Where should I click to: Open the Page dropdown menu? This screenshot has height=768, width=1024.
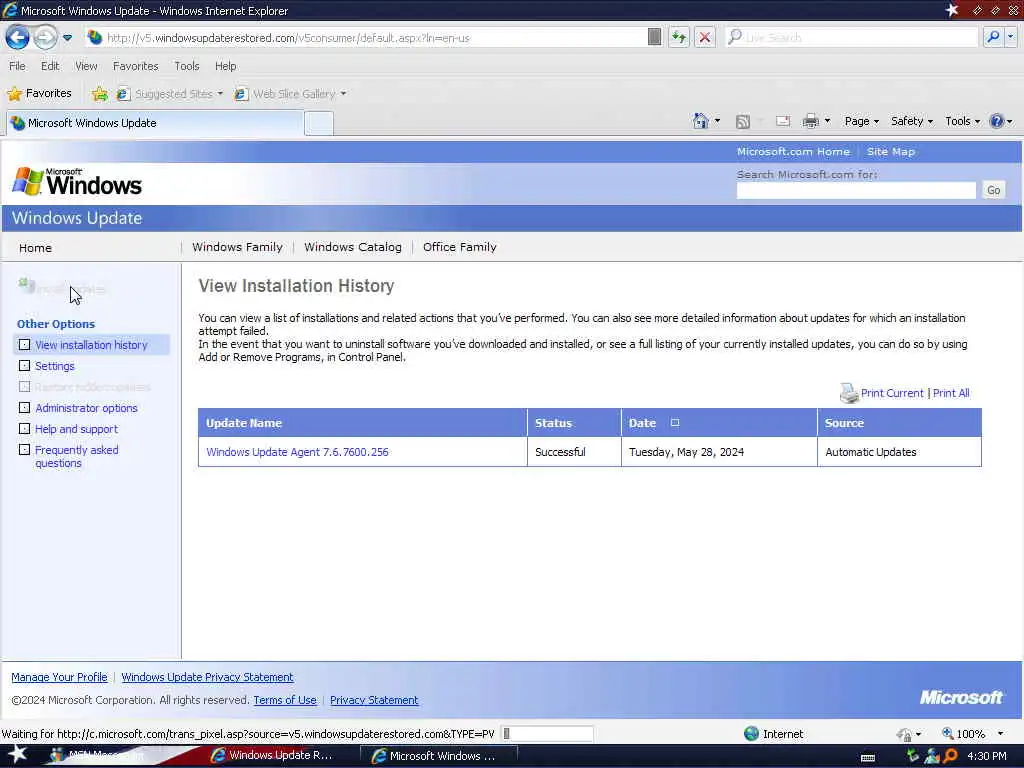861,121
